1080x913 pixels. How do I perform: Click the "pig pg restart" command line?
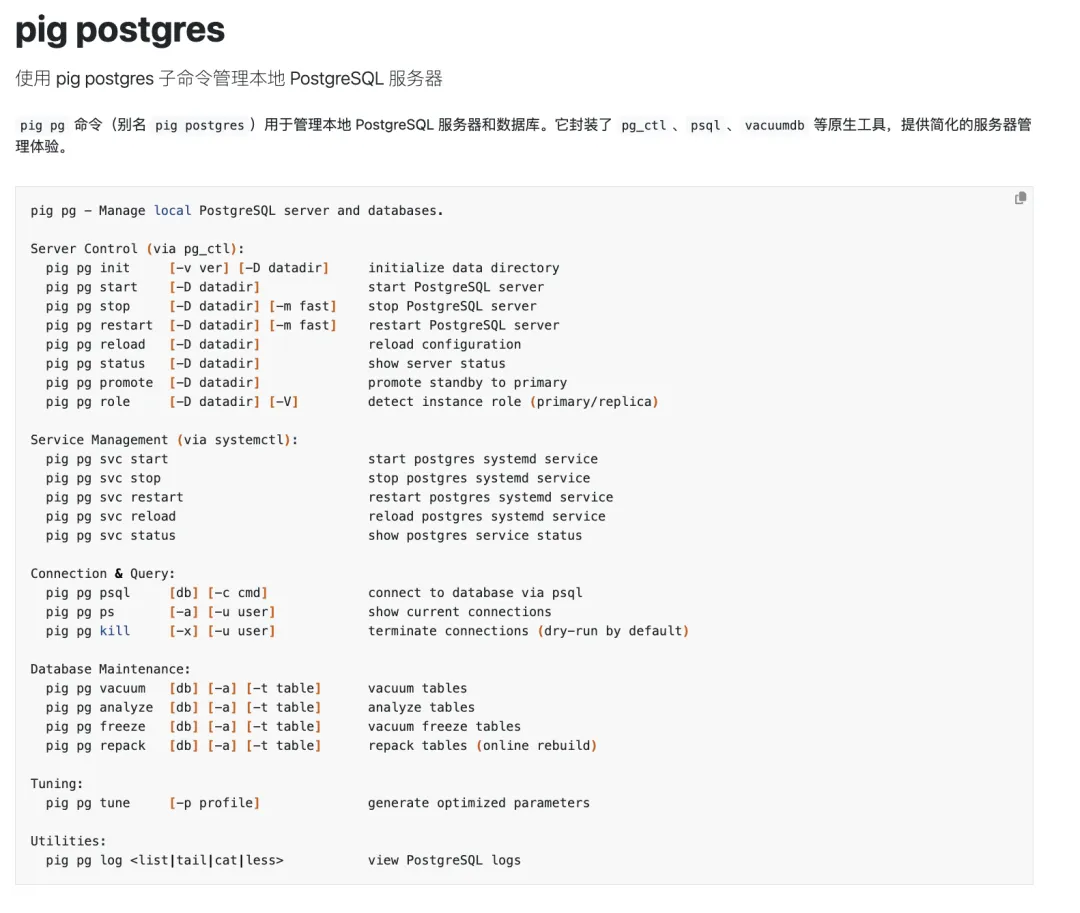tap(99, 325)
